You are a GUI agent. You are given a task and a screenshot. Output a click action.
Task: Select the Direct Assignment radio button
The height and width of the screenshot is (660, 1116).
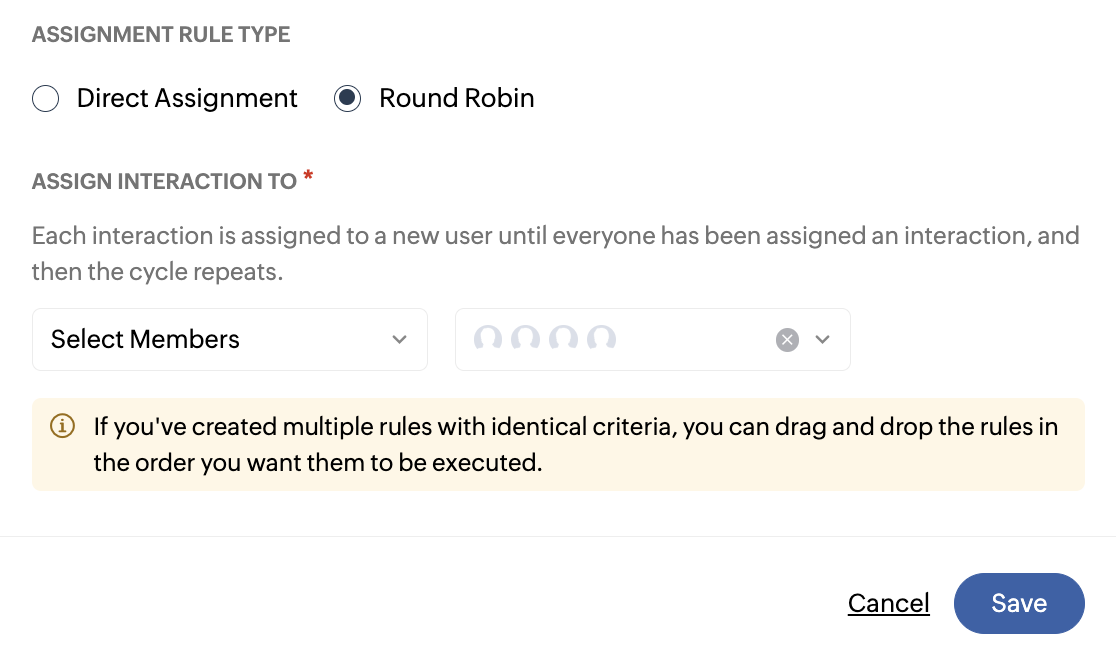(x=46, y=99)
